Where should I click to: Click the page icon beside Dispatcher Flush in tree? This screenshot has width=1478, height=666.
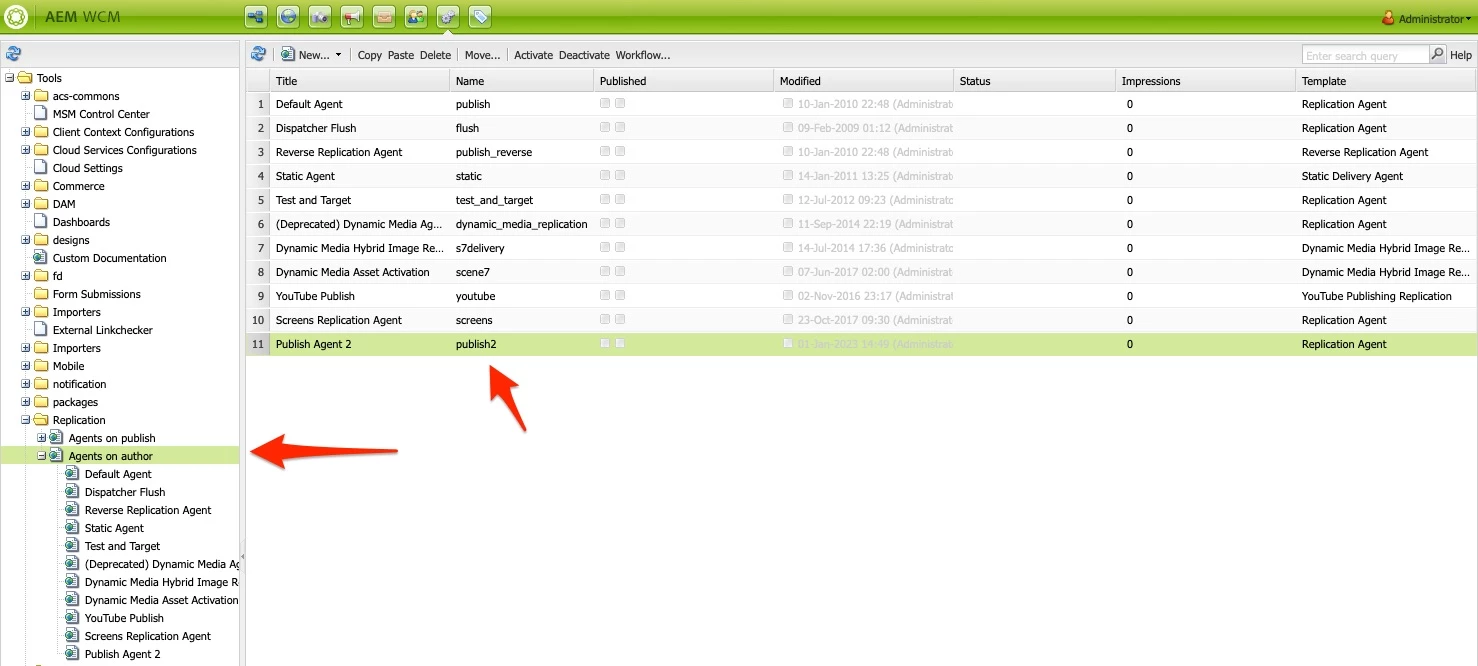click(72, 492)
